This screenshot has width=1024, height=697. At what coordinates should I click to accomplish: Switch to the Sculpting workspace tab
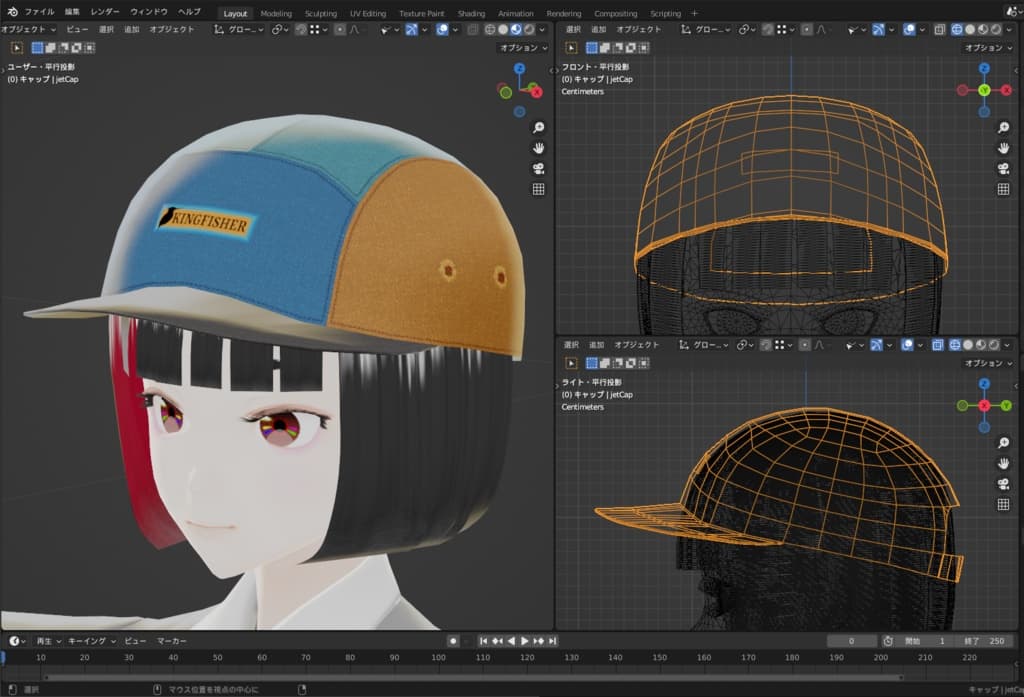point(320,13)
